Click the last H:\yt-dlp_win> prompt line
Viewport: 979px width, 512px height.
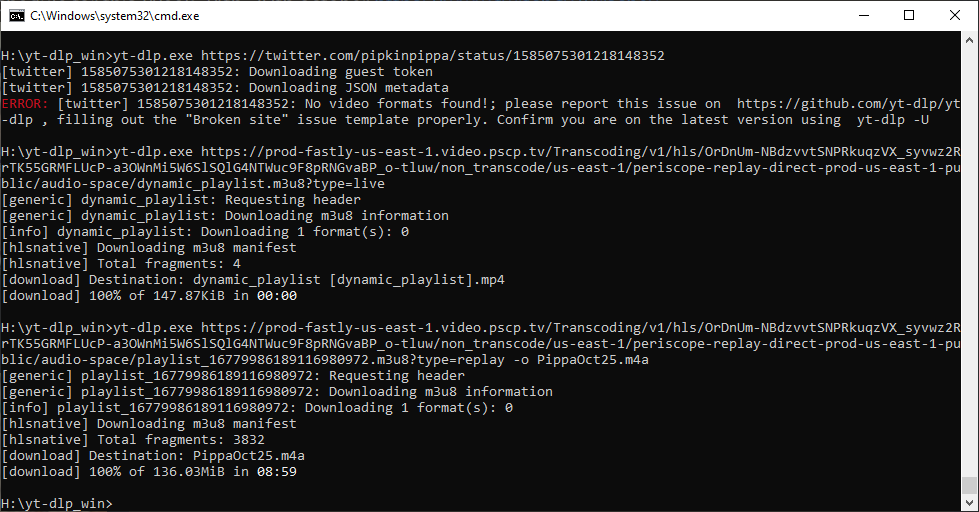[57, 503]
